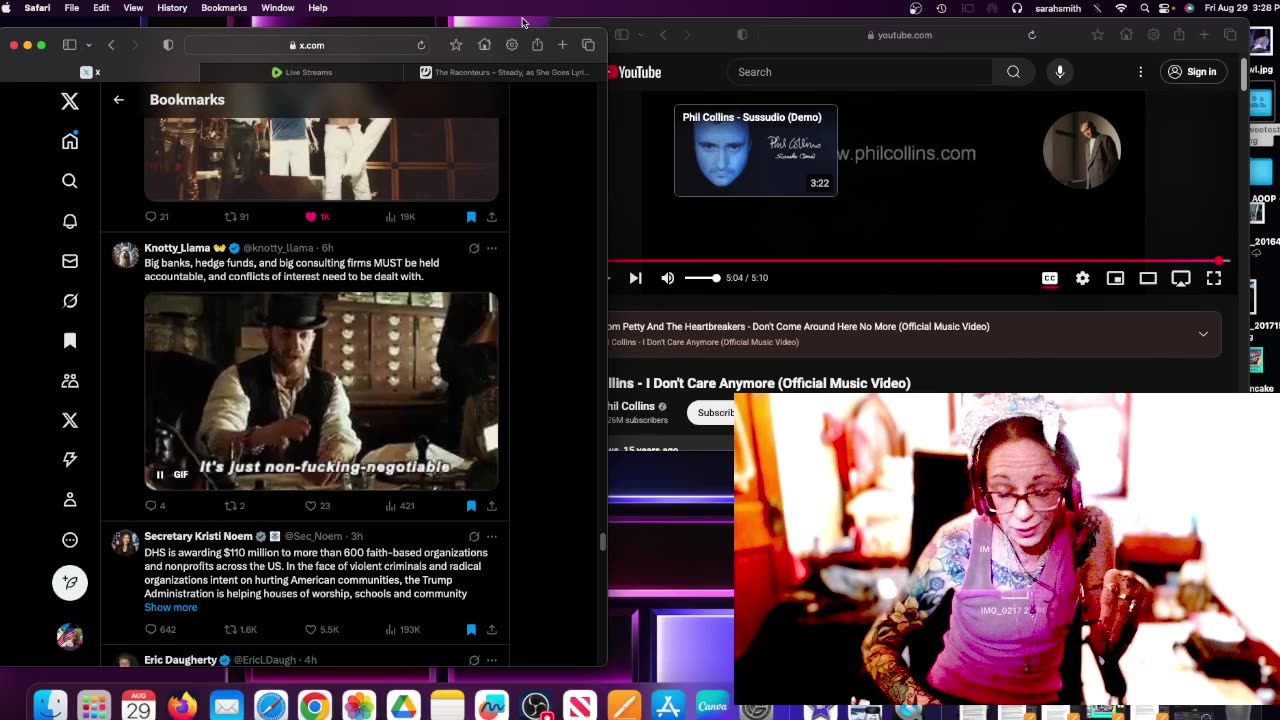Open X notifications bell icon
The image size is (1280, 720).
(70, 221)
